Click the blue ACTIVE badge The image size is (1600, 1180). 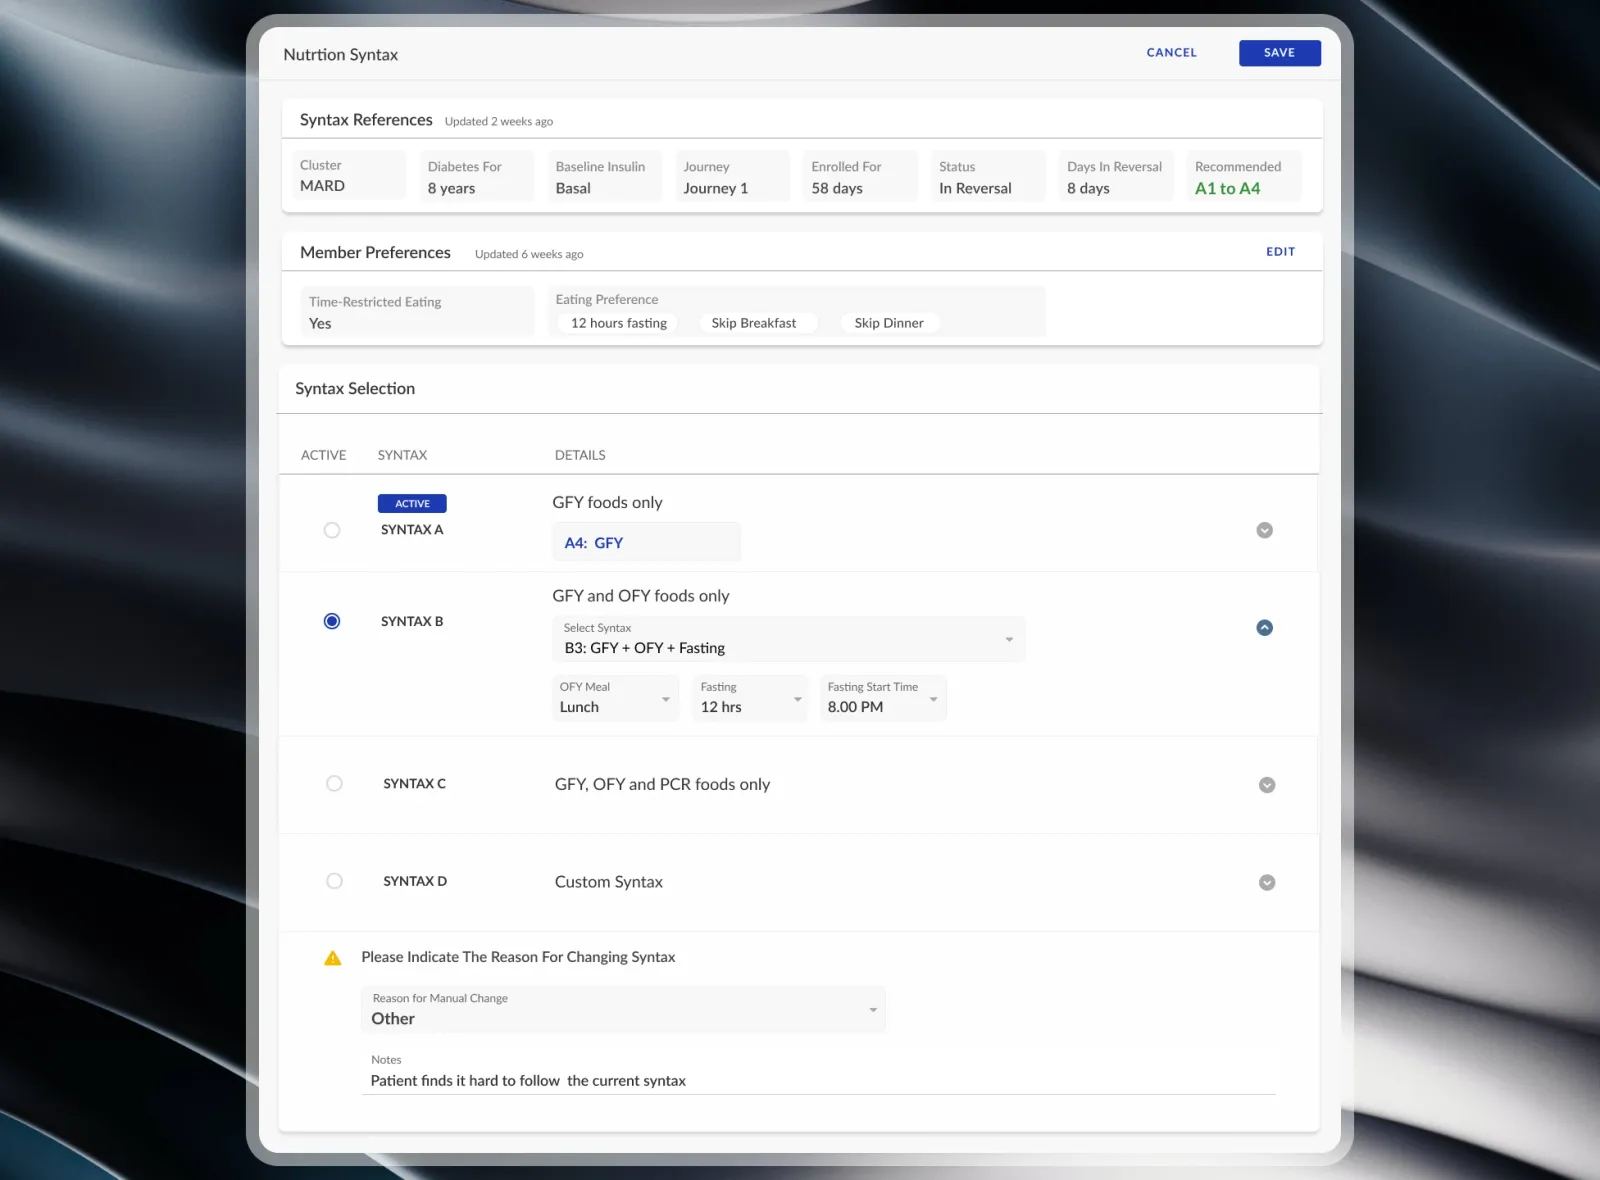coord(412,503)
